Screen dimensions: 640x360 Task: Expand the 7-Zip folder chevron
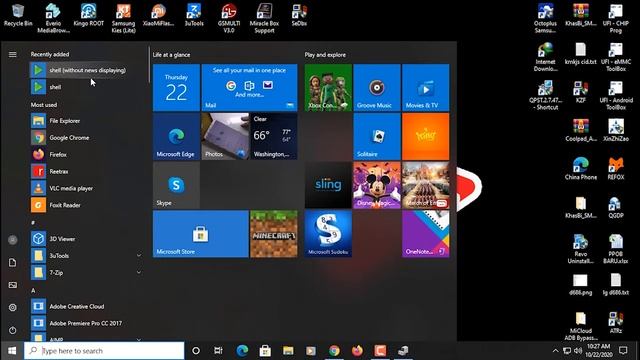pyautogui.click(x=139, y=272)
